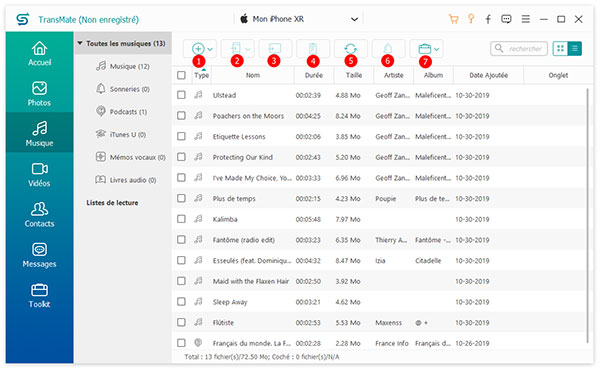Click the Citadelle album cell
600x370 pixels.
click(428, 261)
